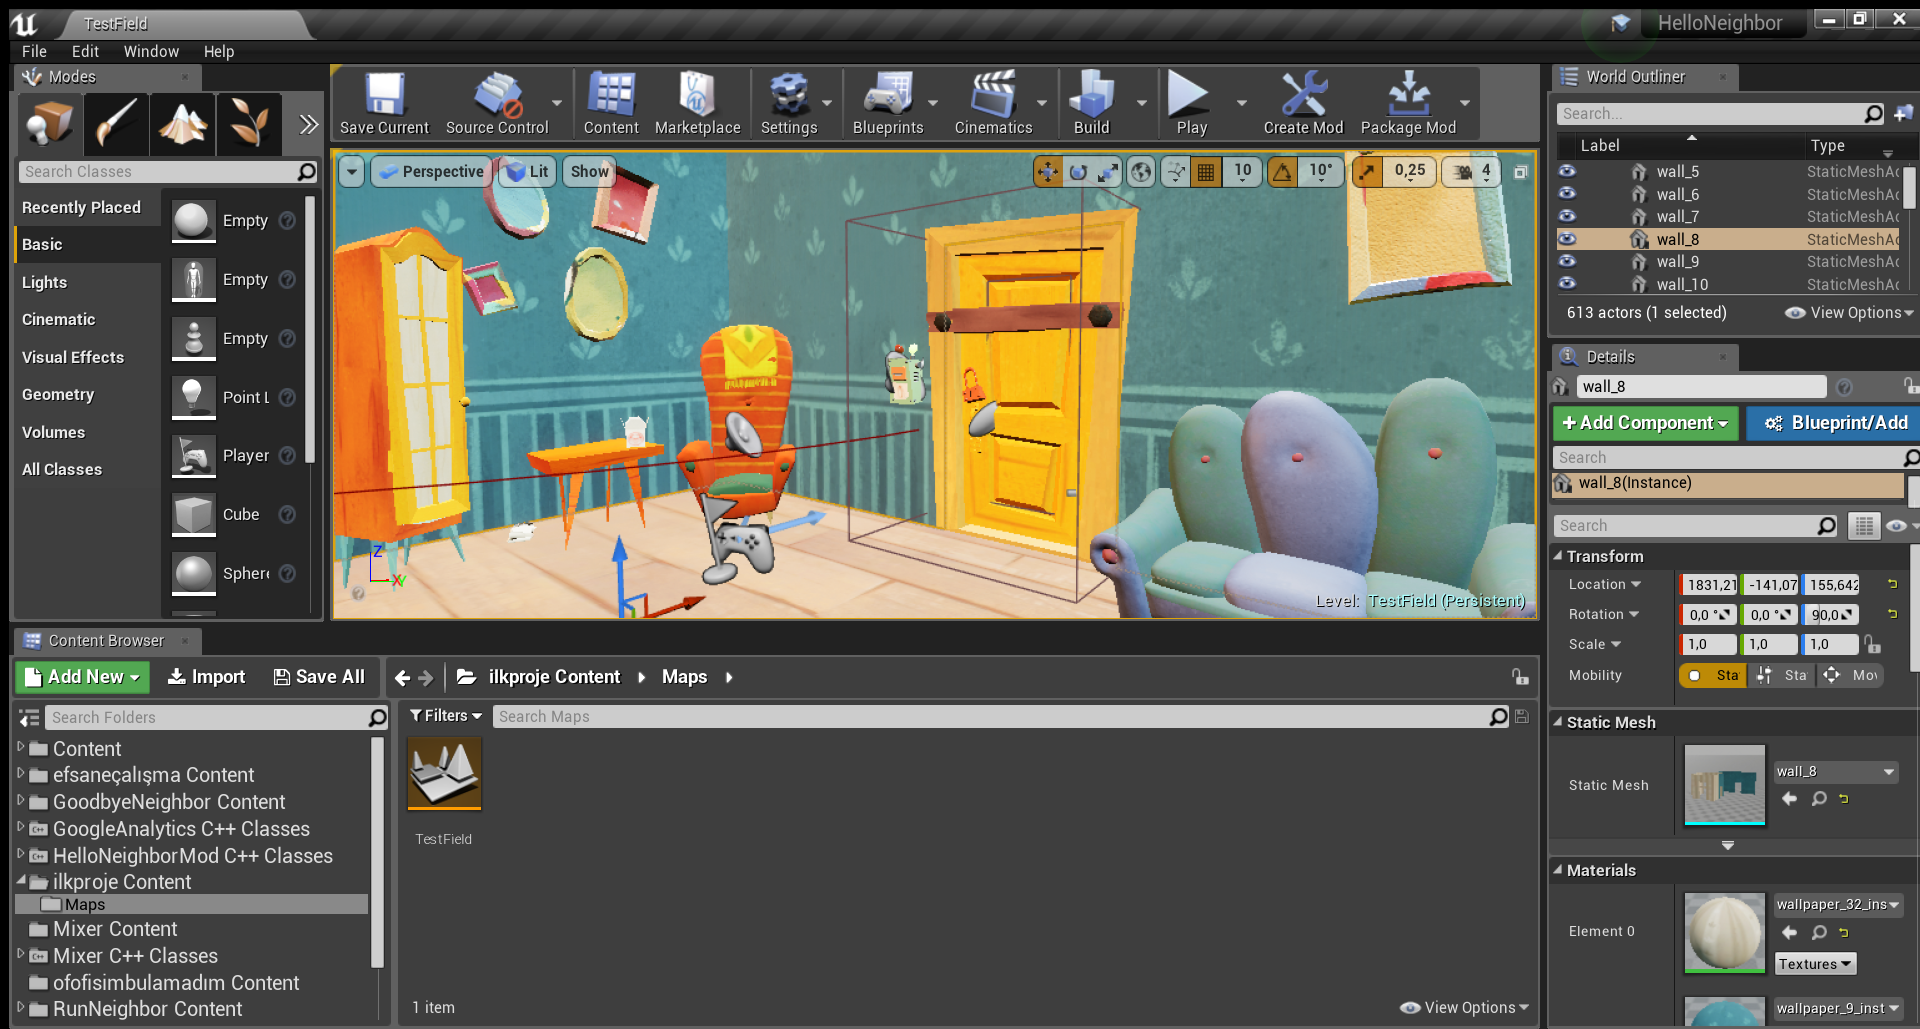Open Cinematics toolbar icon
Image resolution: width=1920 pixels, height=1029 pixels.
993,103
